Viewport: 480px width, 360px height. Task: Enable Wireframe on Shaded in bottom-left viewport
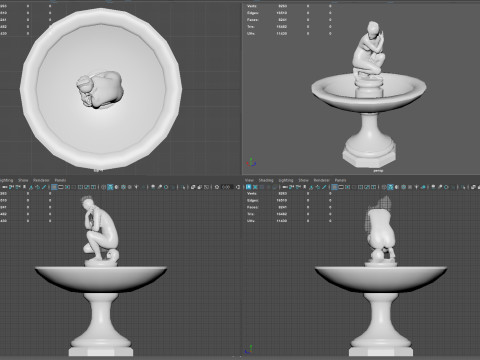click(123, 187)
